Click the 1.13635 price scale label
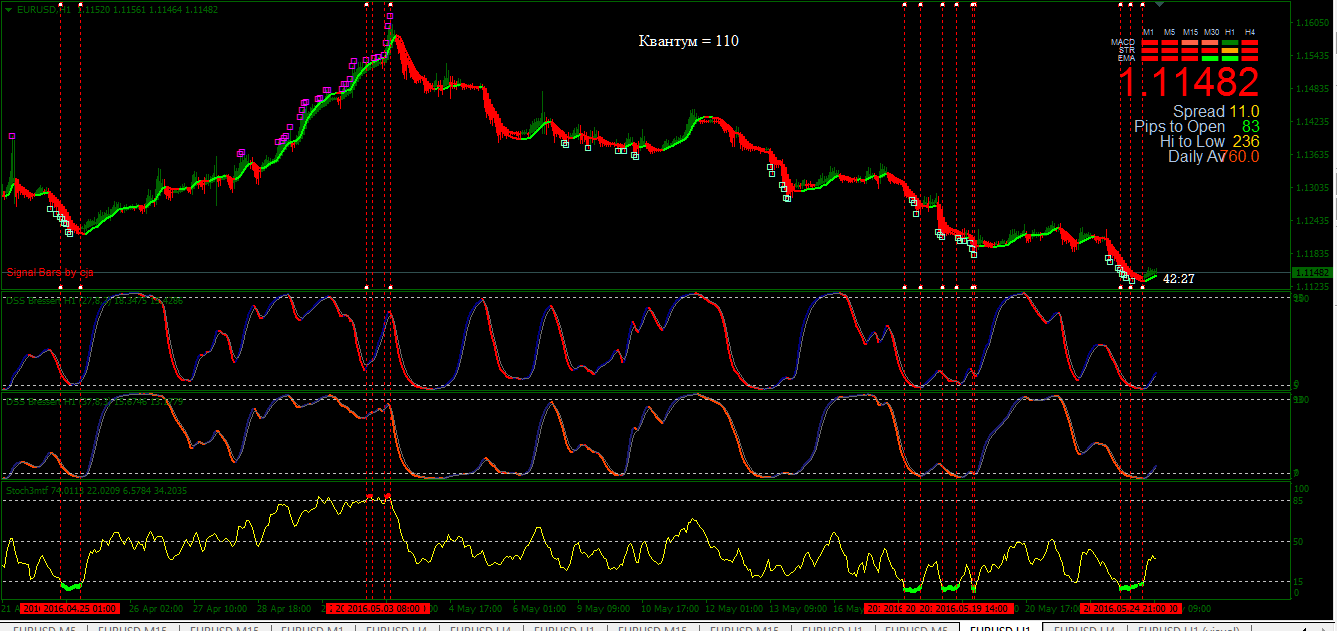Image resolution: width=1337 pixels, height=631 pixels. pyautogui.click(x=1313, y=155)
